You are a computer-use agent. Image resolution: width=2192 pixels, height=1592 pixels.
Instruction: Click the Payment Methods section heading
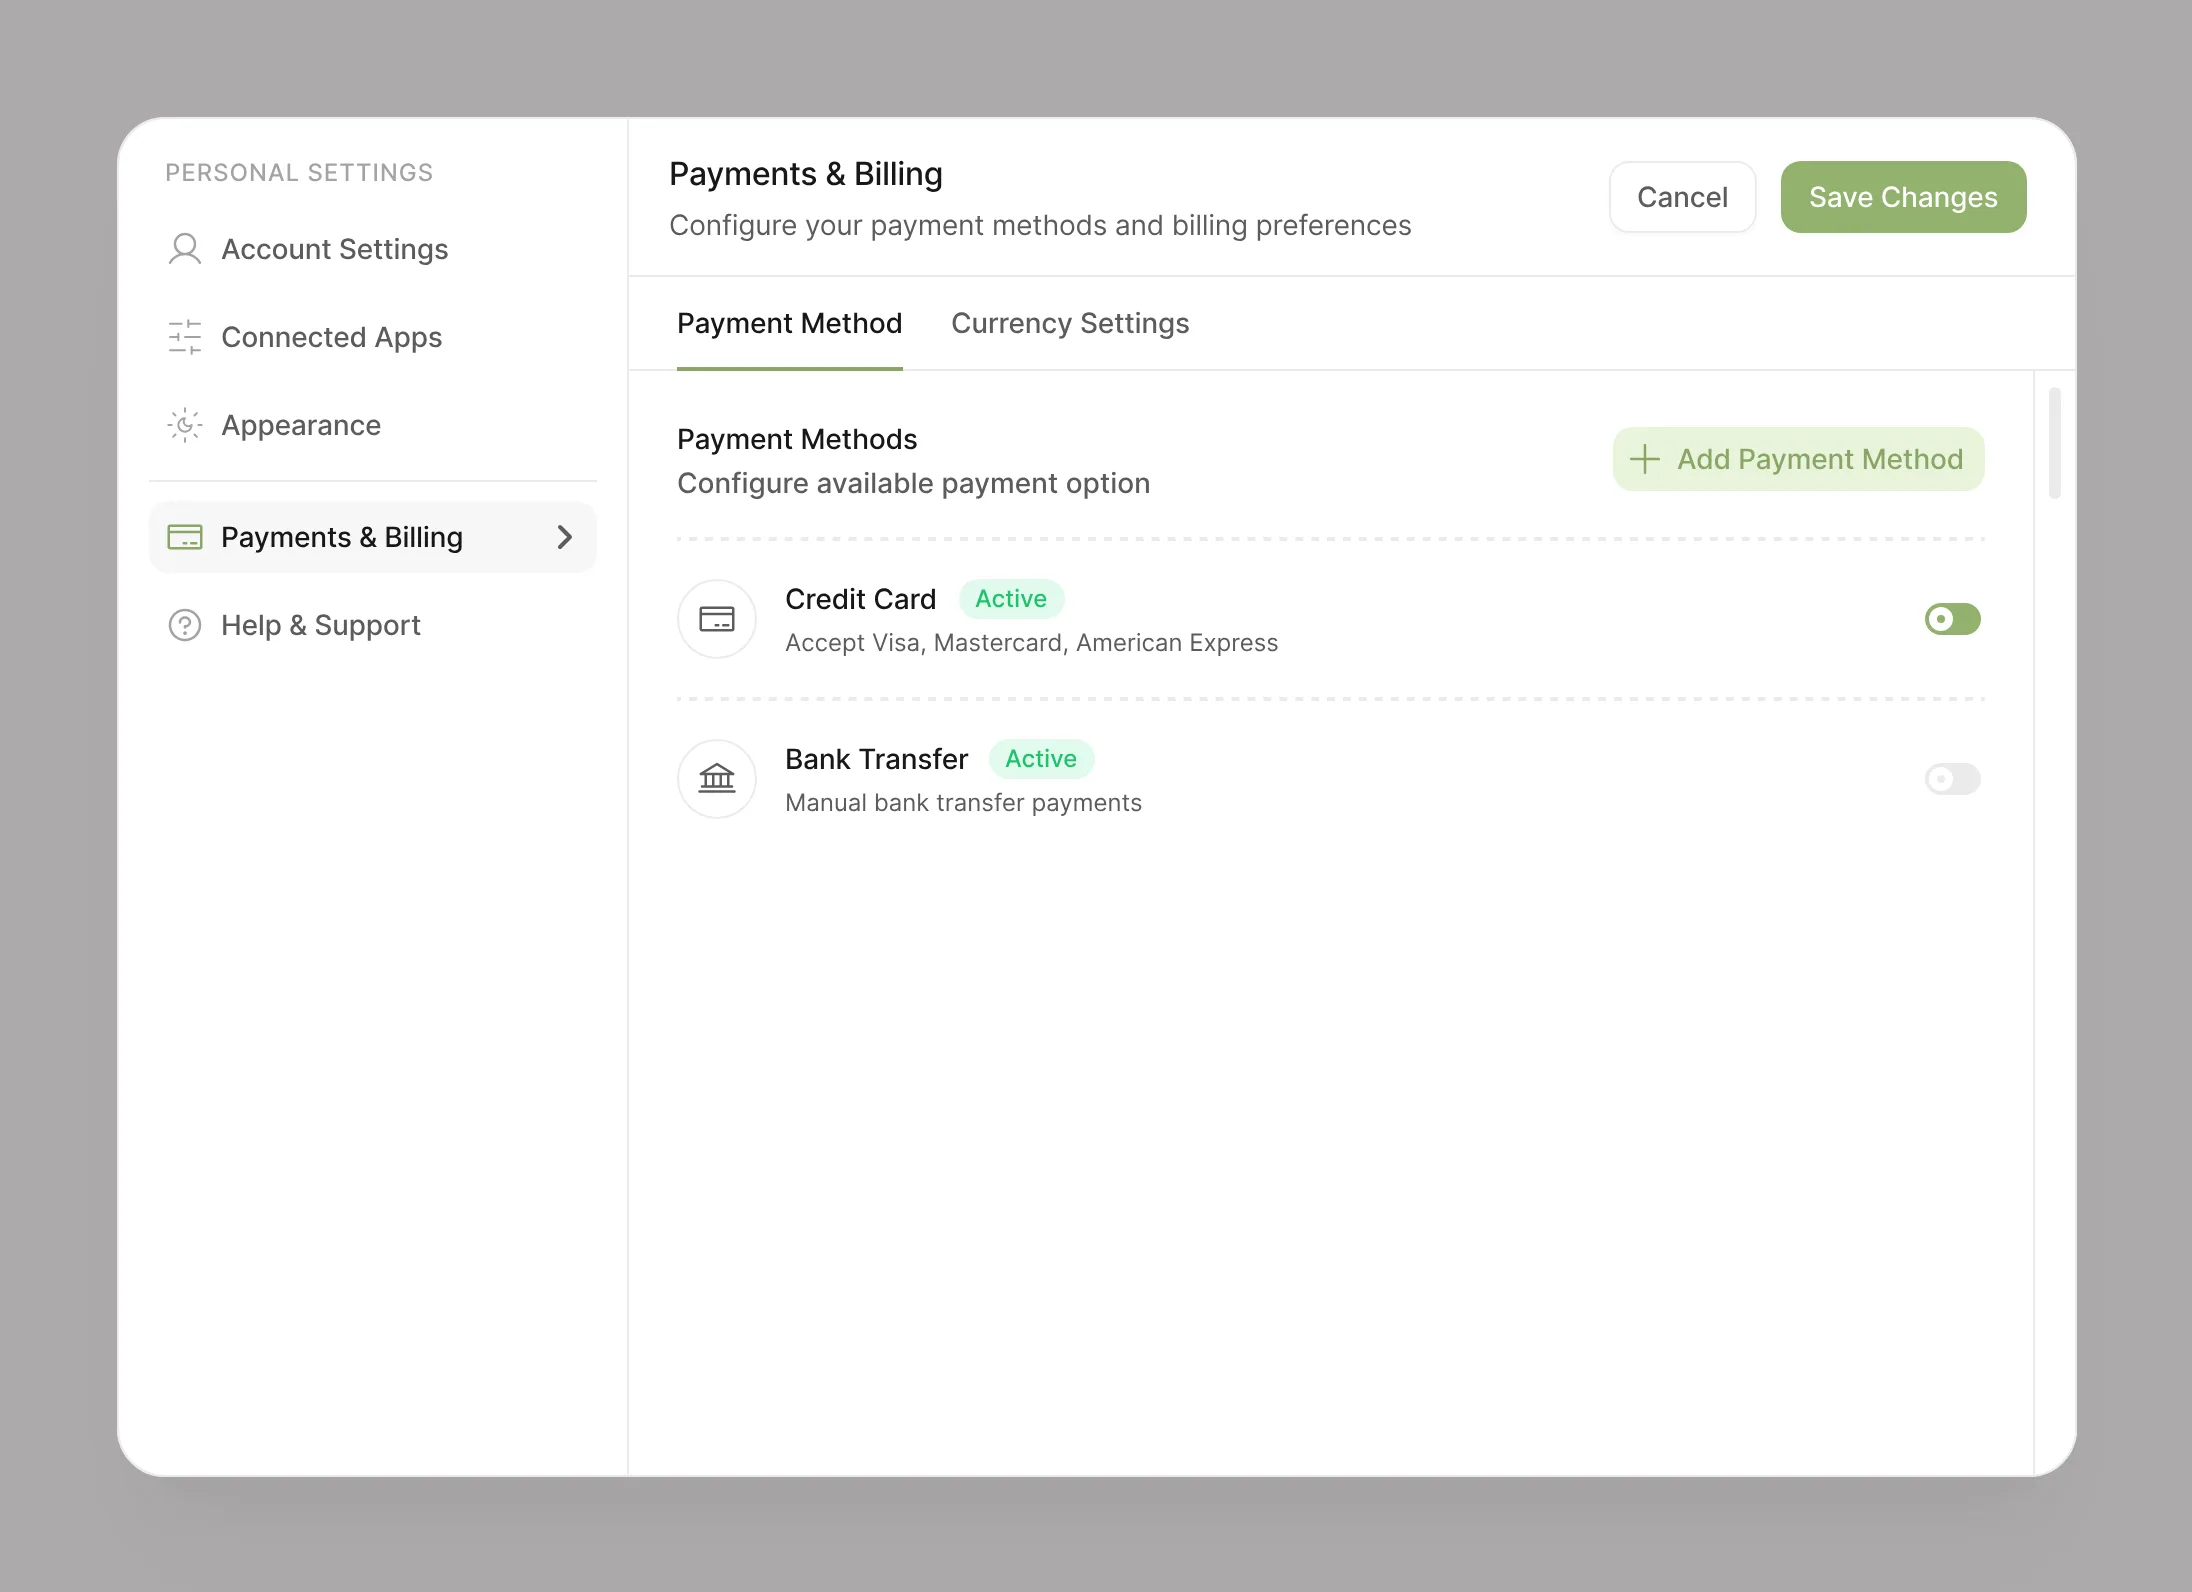[797, 439]
